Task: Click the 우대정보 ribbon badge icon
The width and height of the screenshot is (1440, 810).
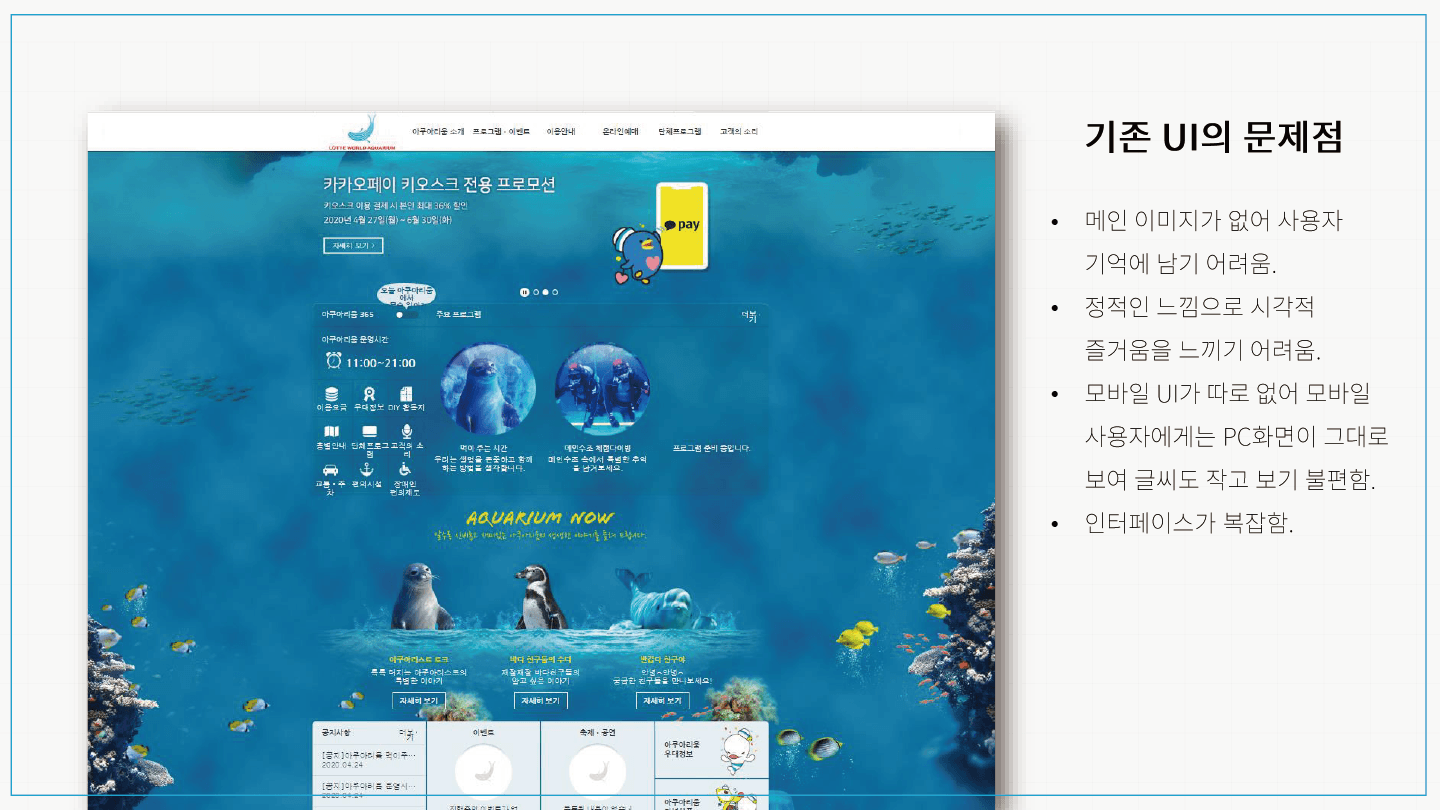Action: (x=369, y=394)
